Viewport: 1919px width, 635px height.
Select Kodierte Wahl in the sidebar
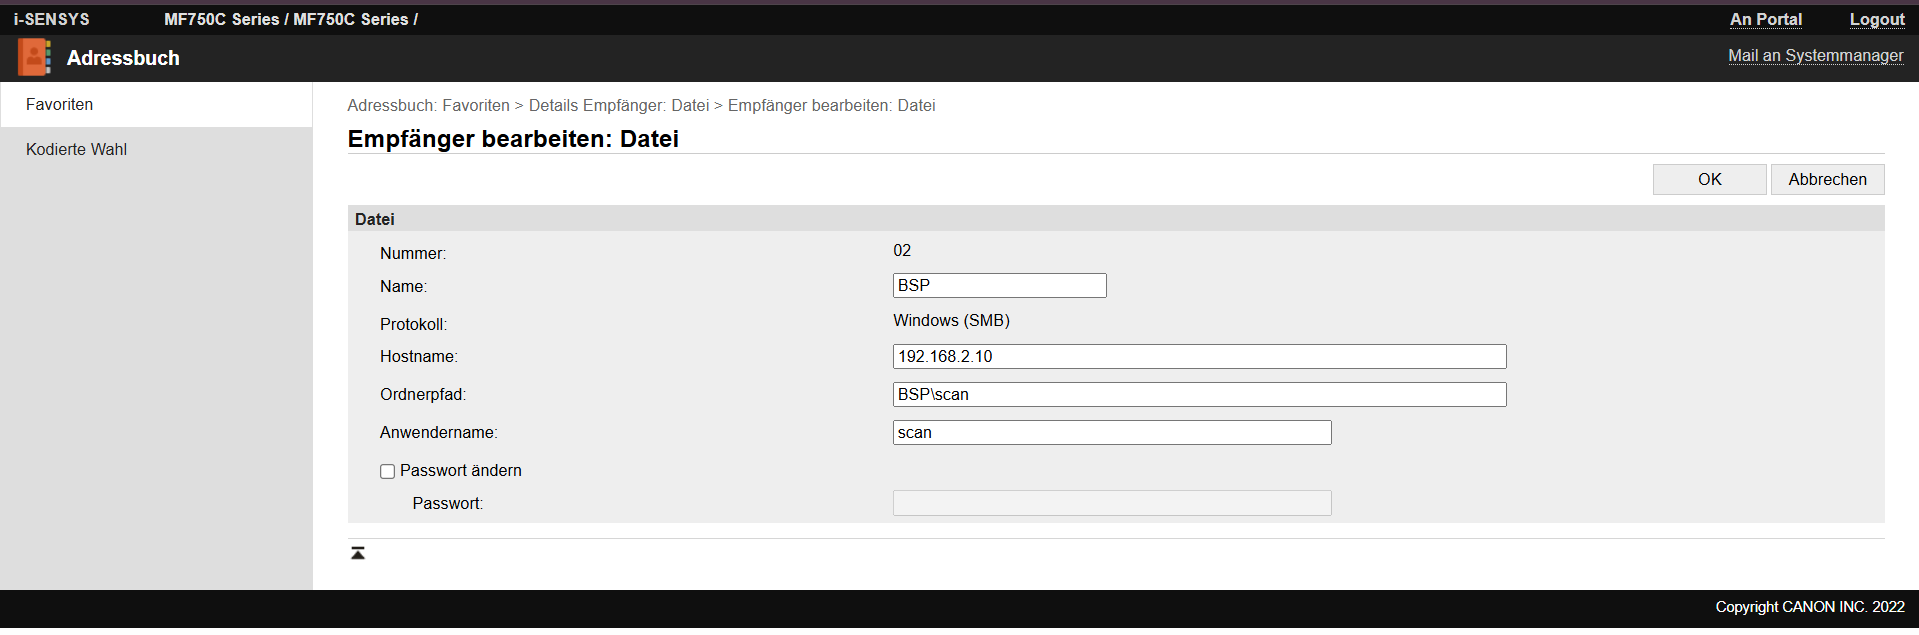[x=76, y=149]
